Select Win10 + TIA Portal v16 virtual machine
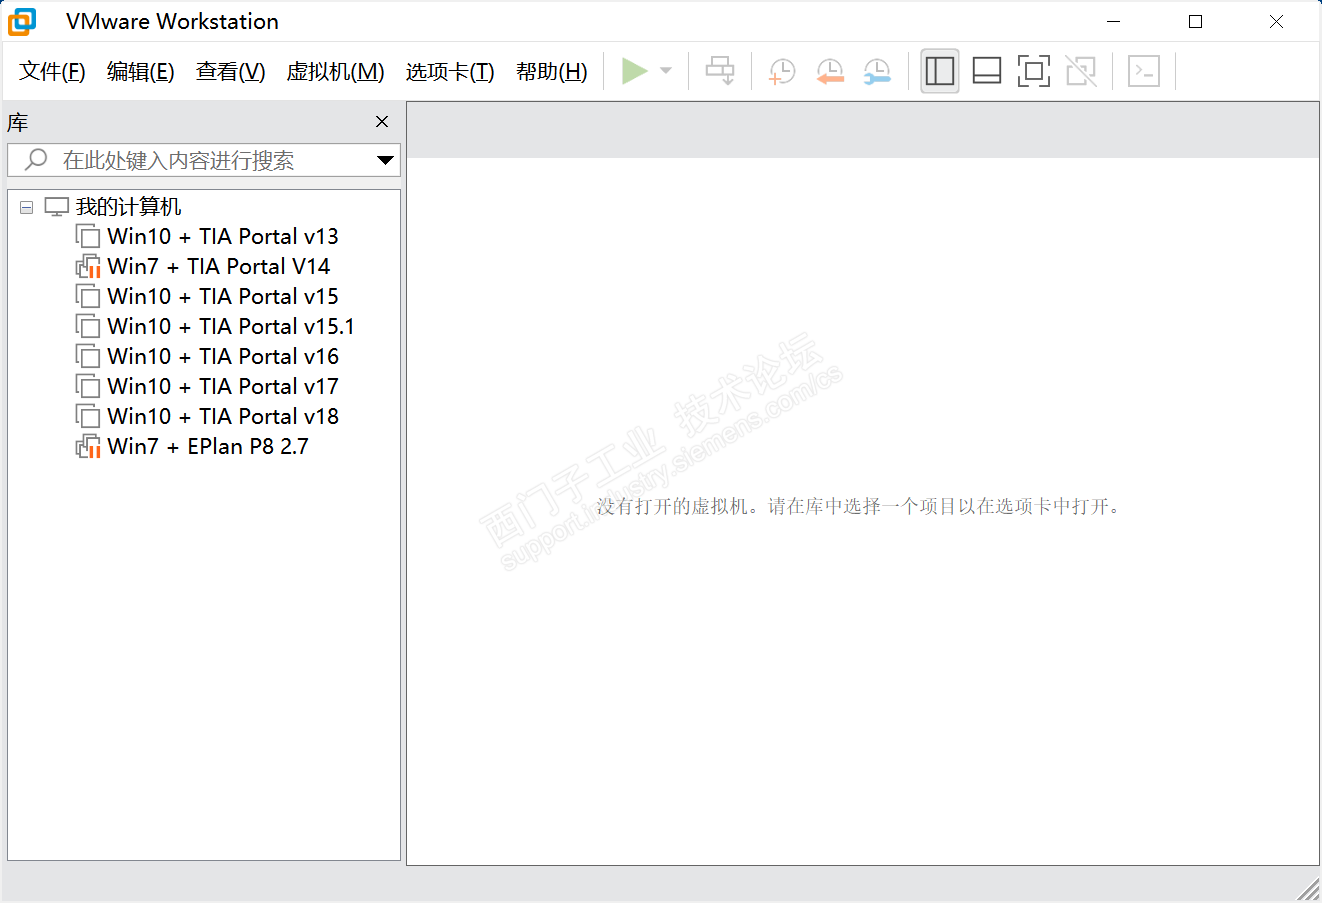Image resolution: width=1322 pixels, height=903 pixels. tap(223, 357)
